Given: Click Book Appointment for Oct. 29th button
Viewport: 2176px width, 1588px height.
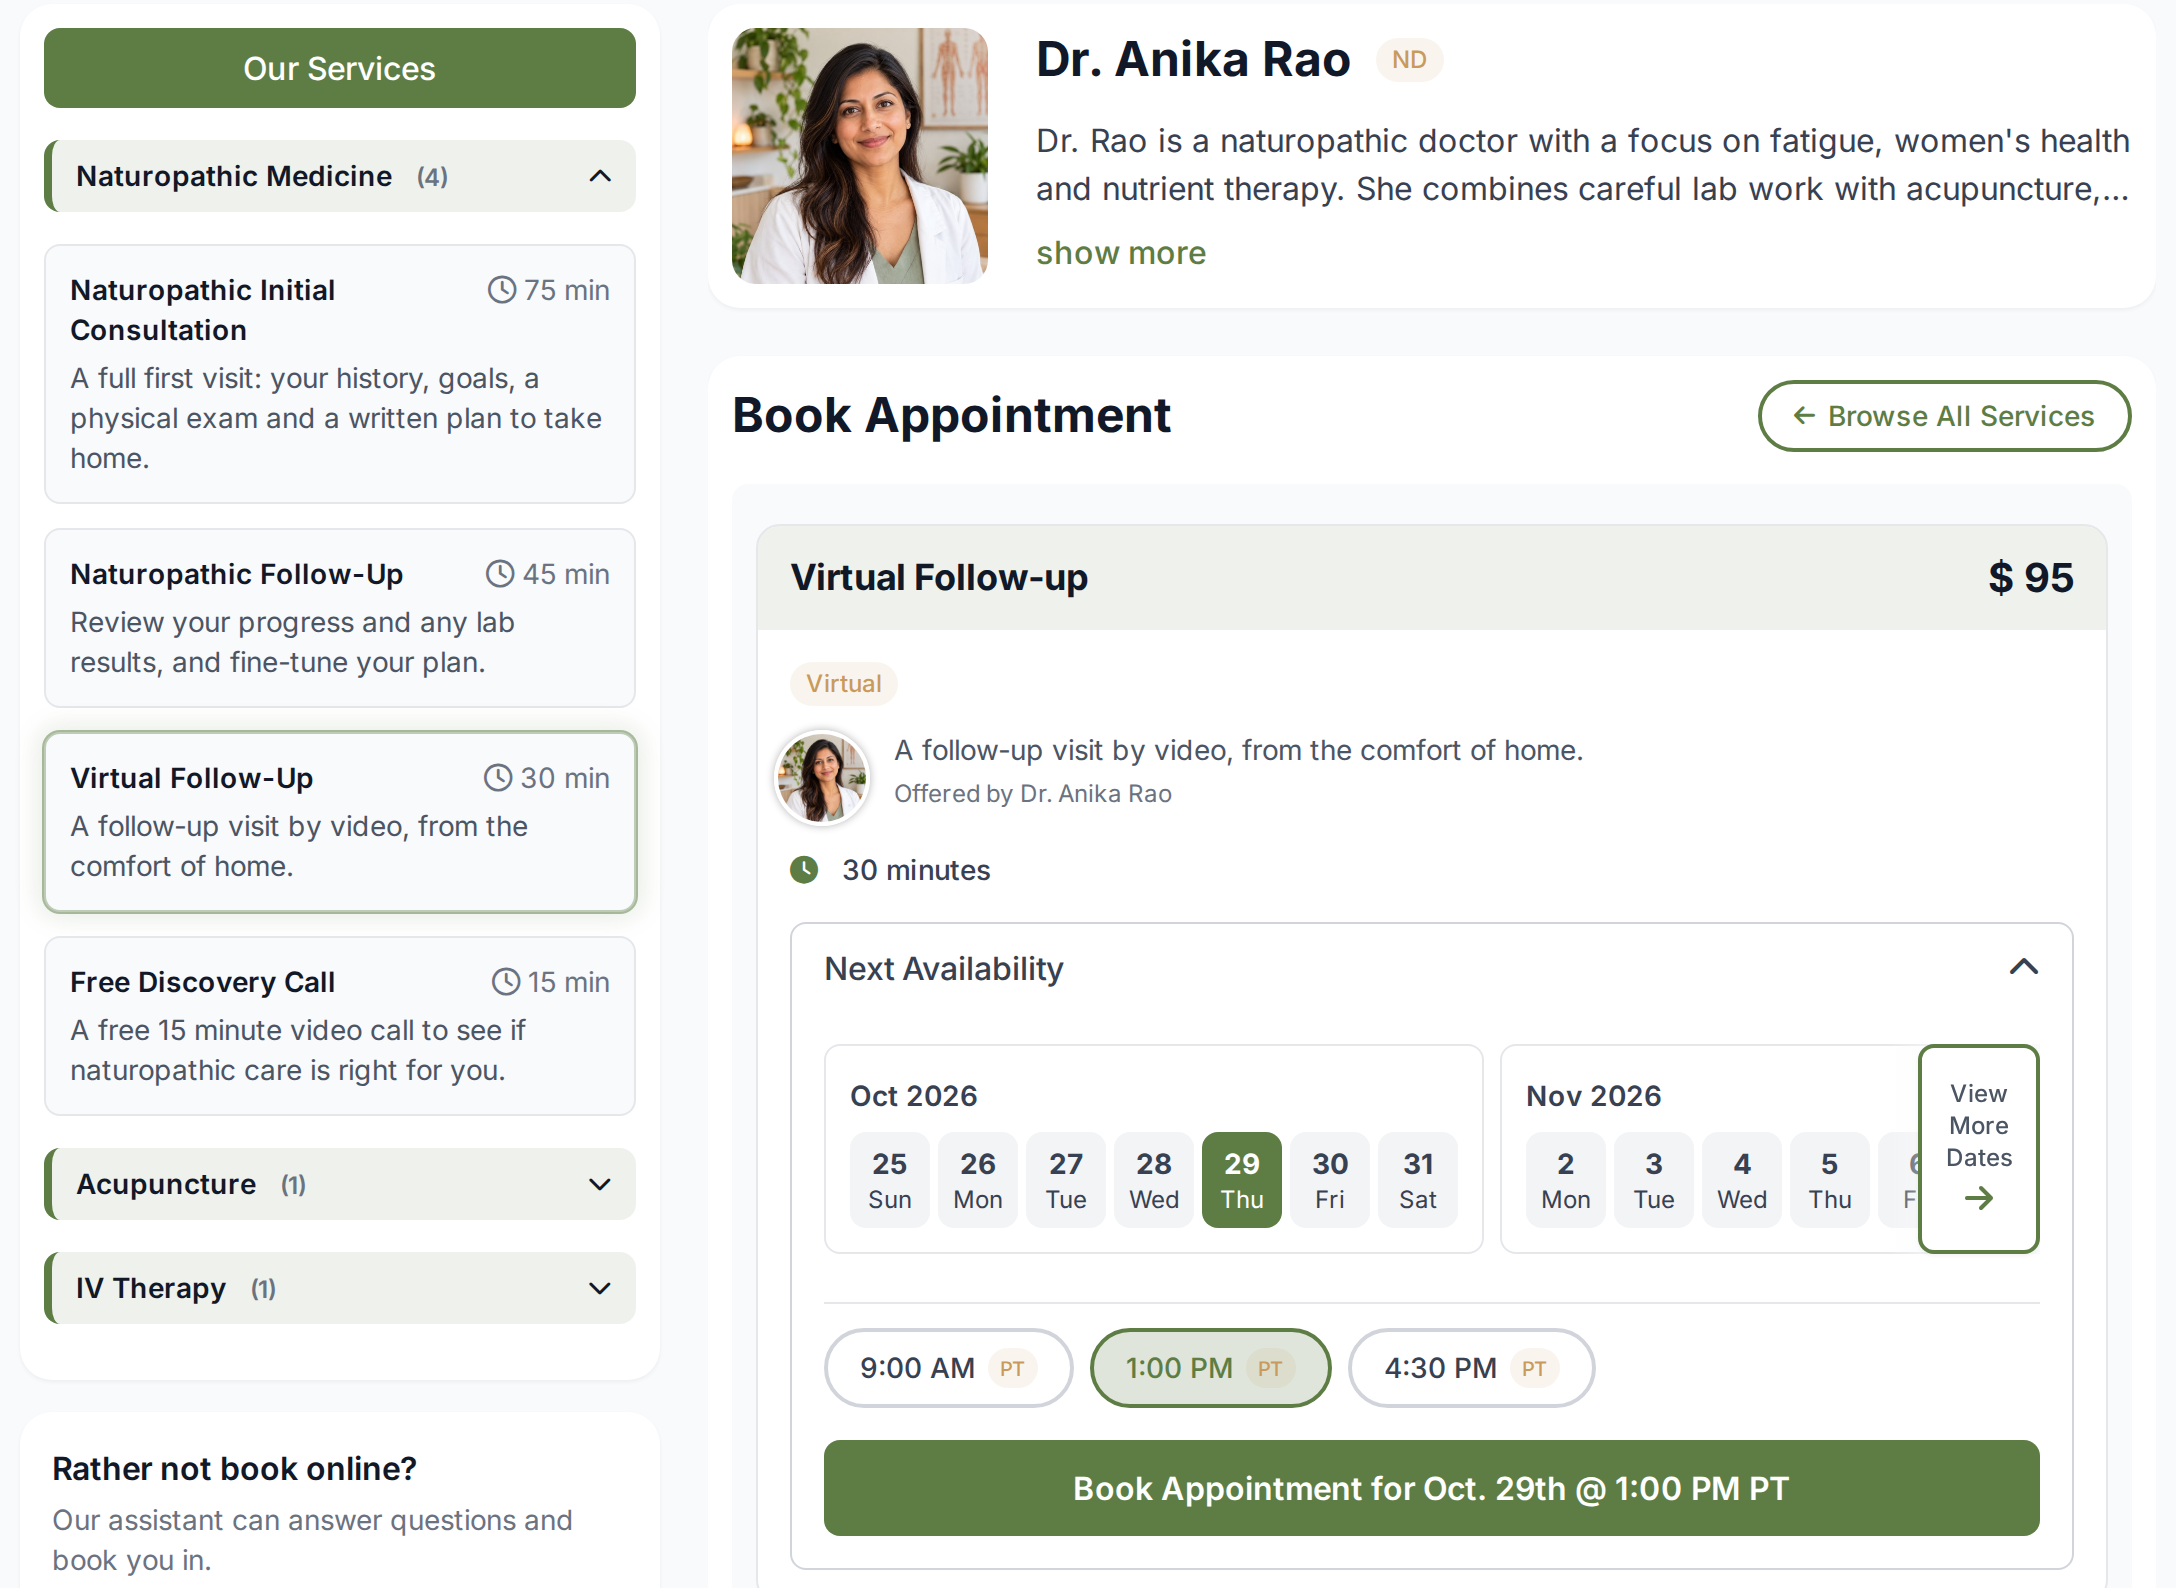Looking at the screenshot, I should [1431, 1488].
